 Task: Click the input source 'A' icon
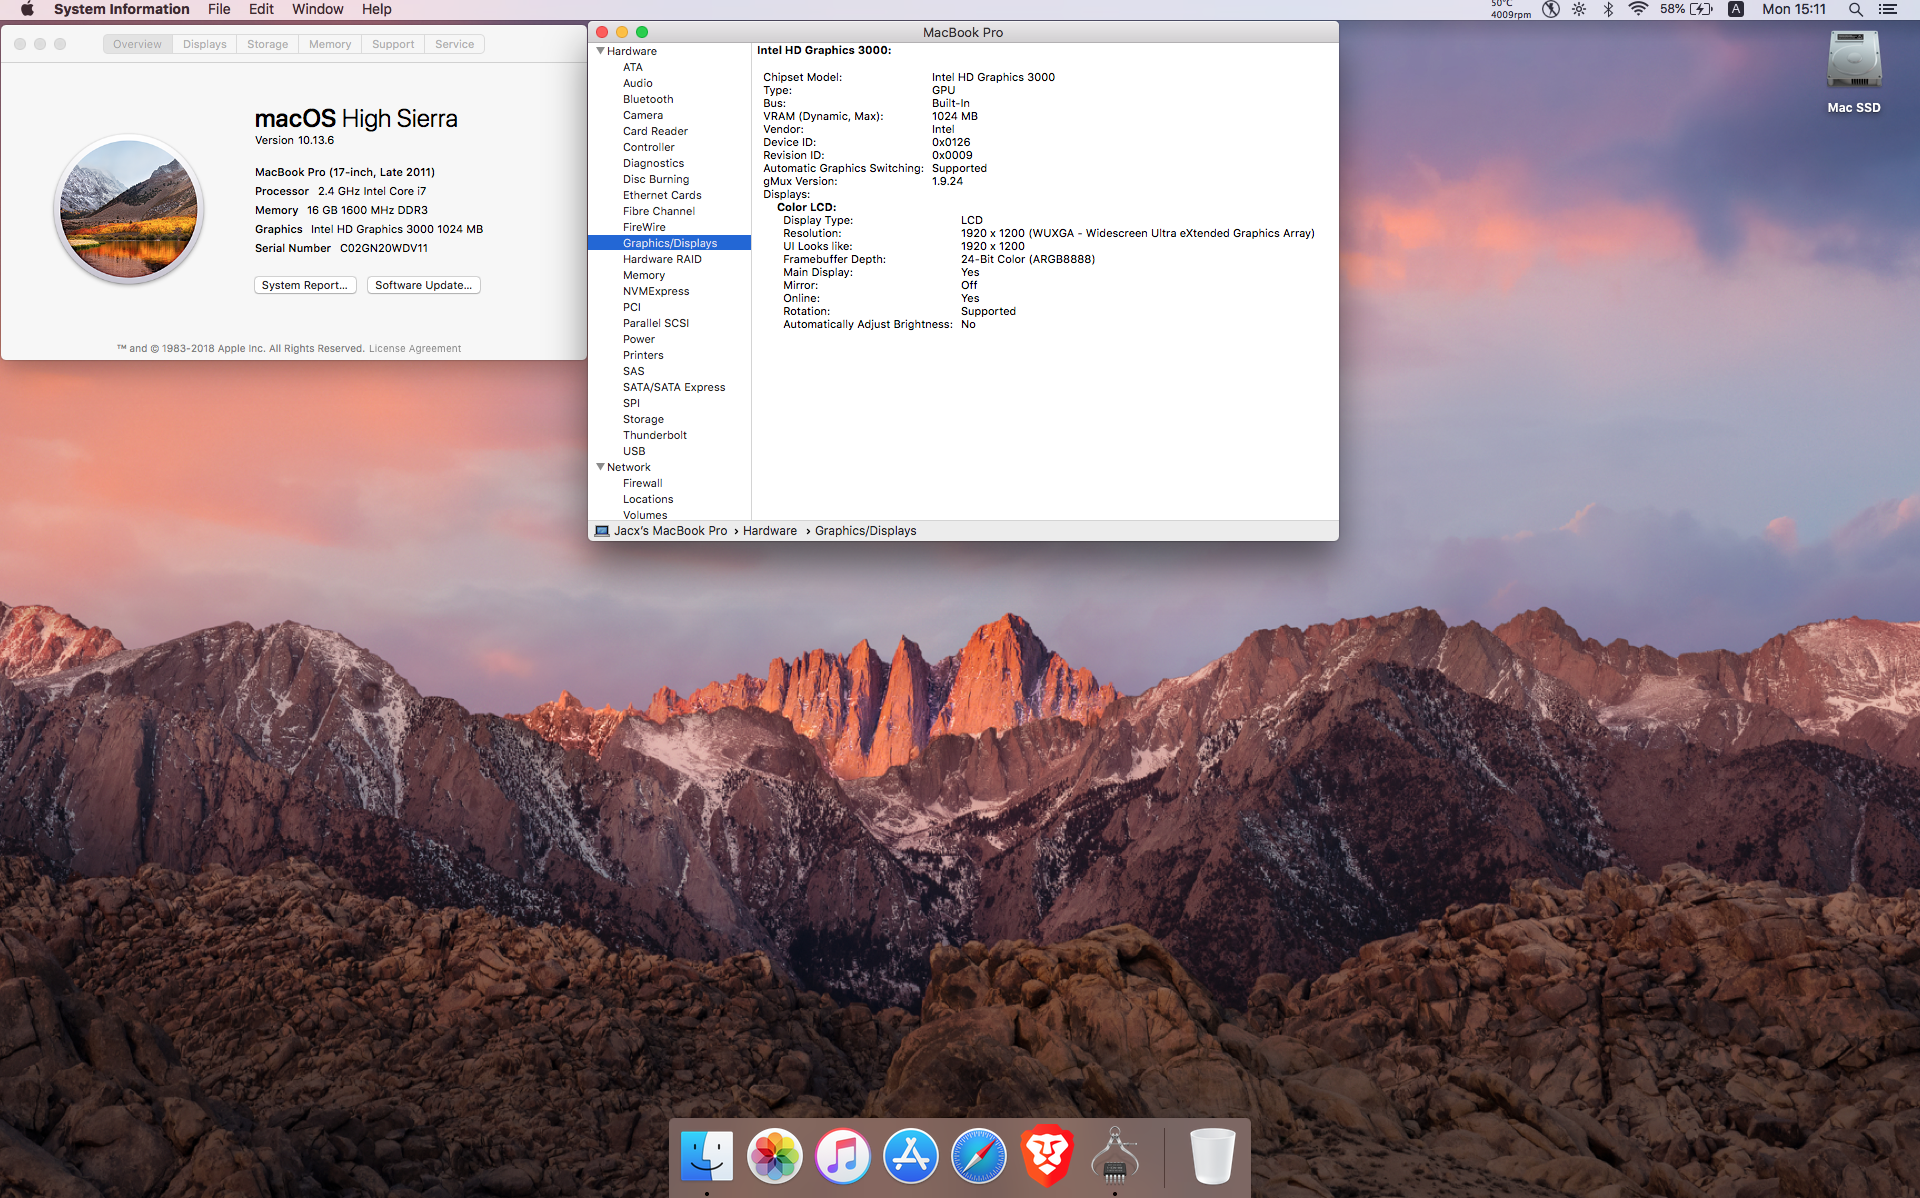pyautogui.click(x=1736, y=9)
